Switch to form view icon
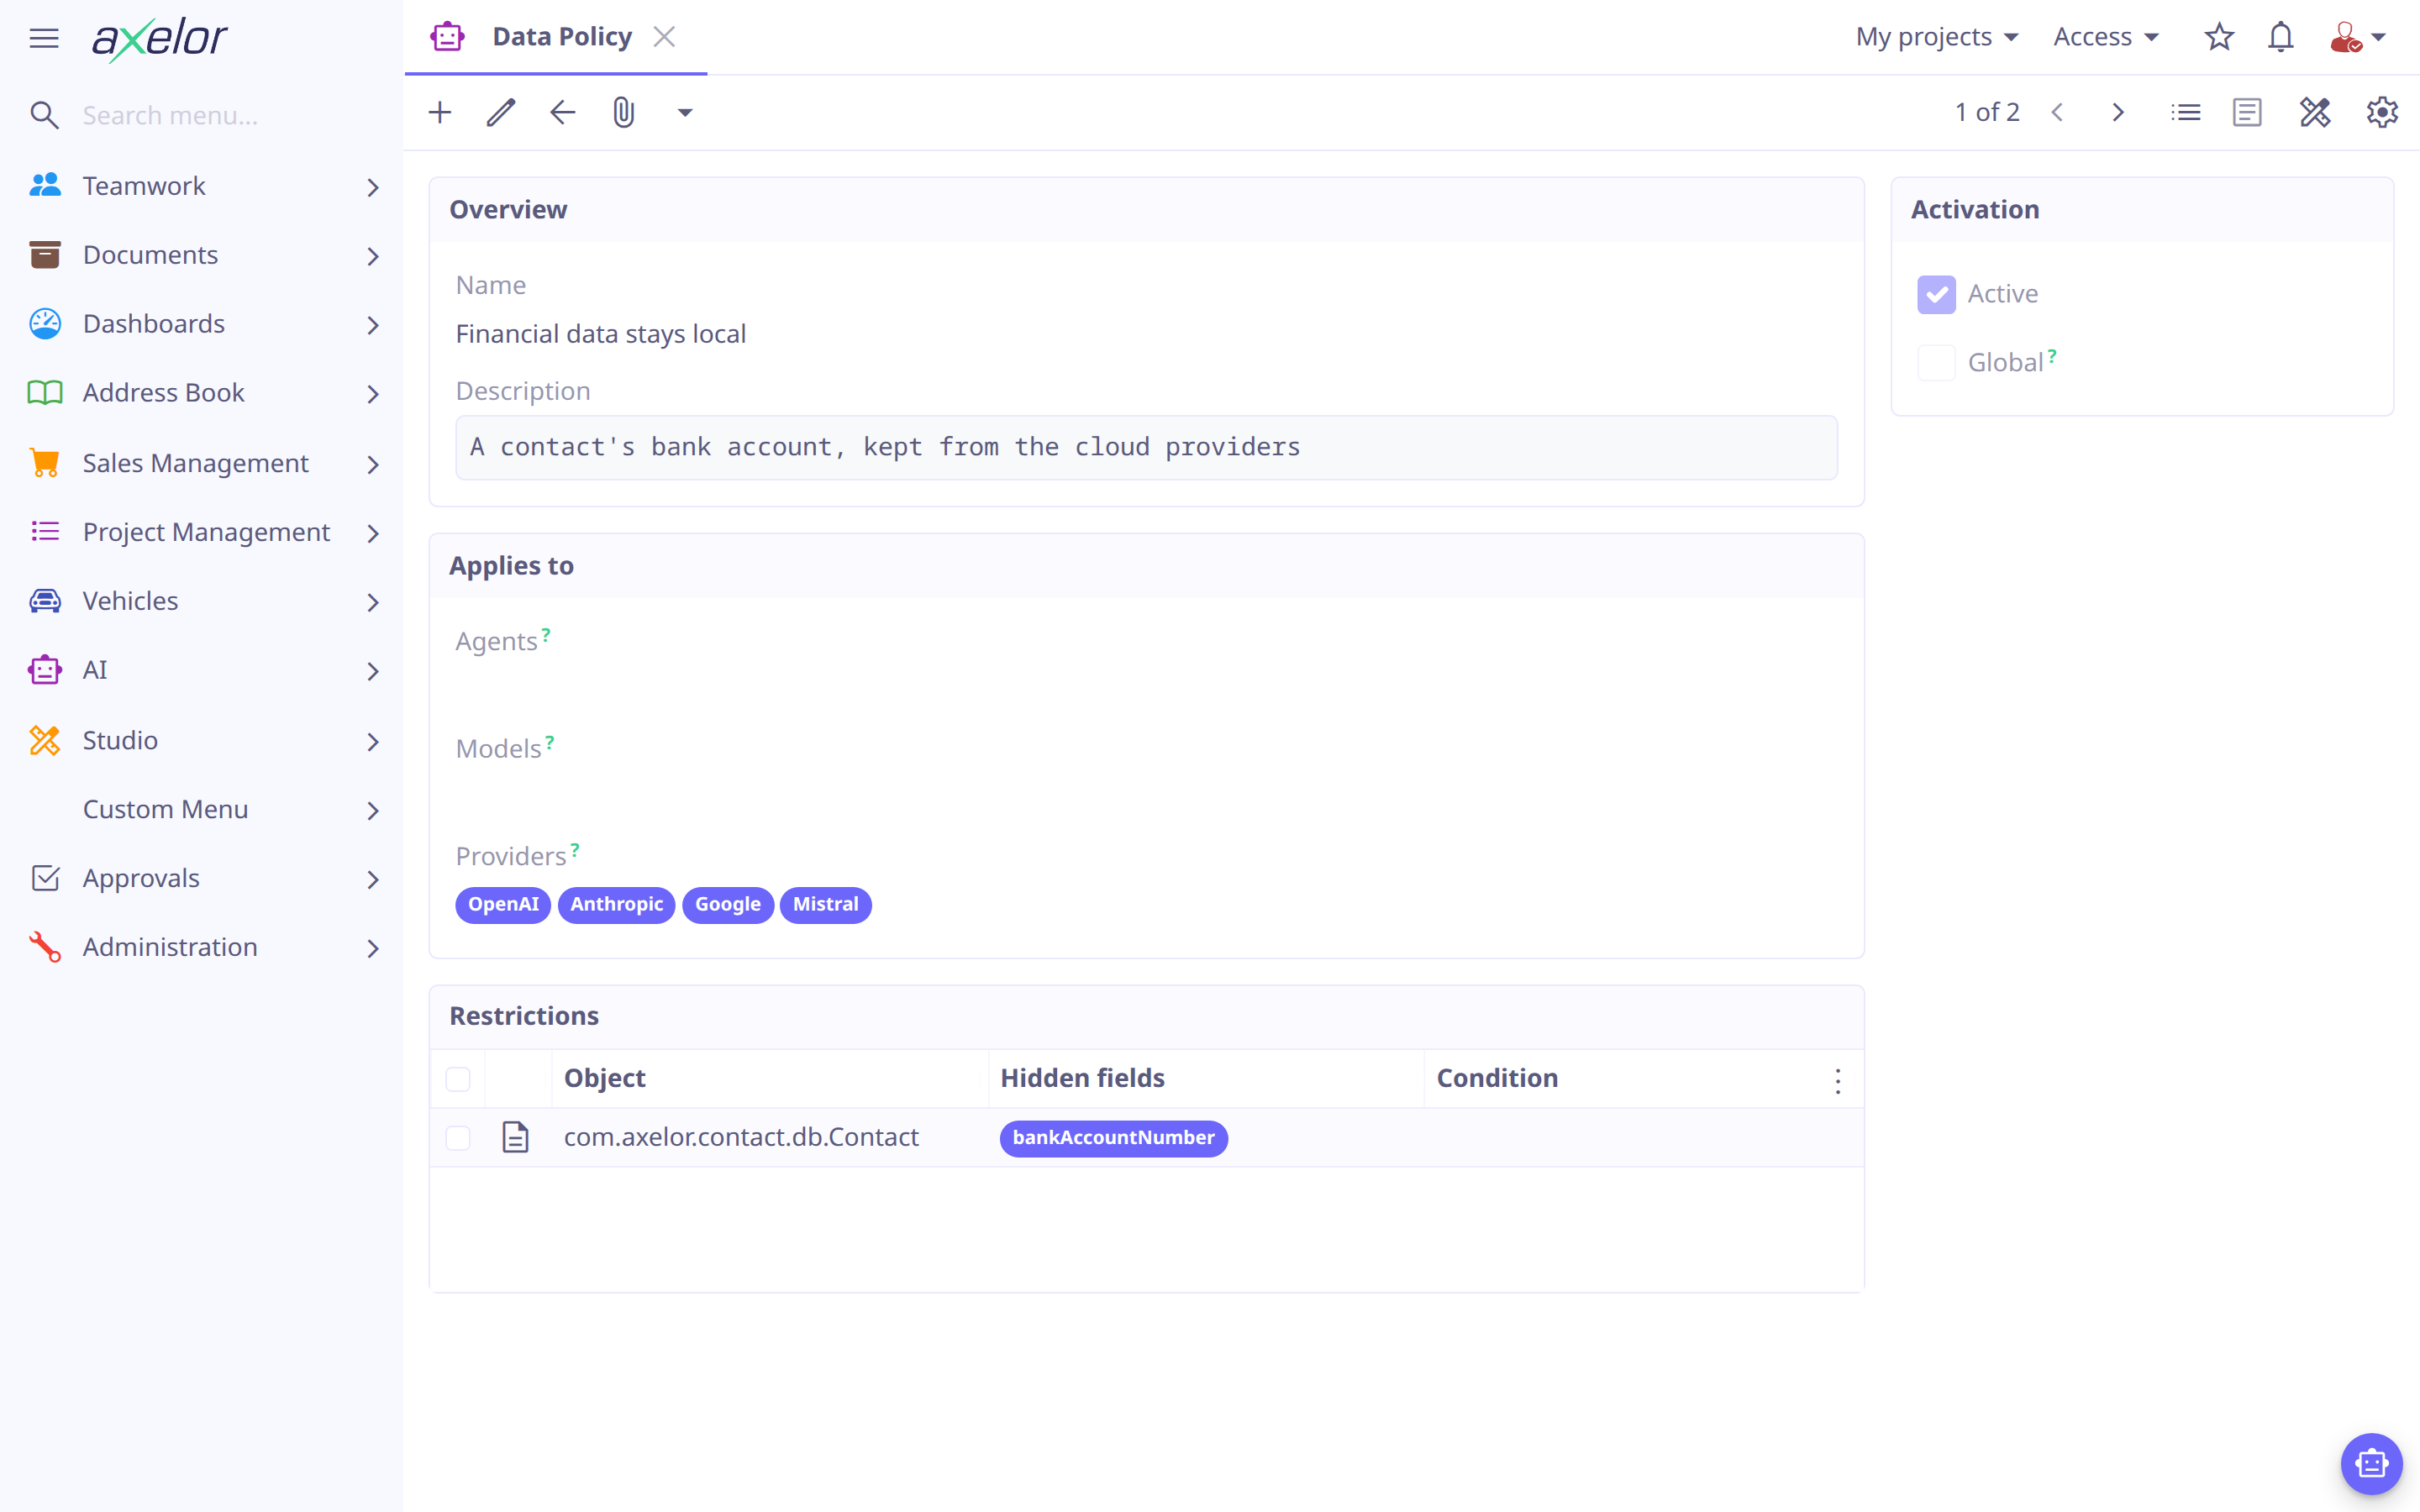Screen dimensions: 2420x1512 2247,112
